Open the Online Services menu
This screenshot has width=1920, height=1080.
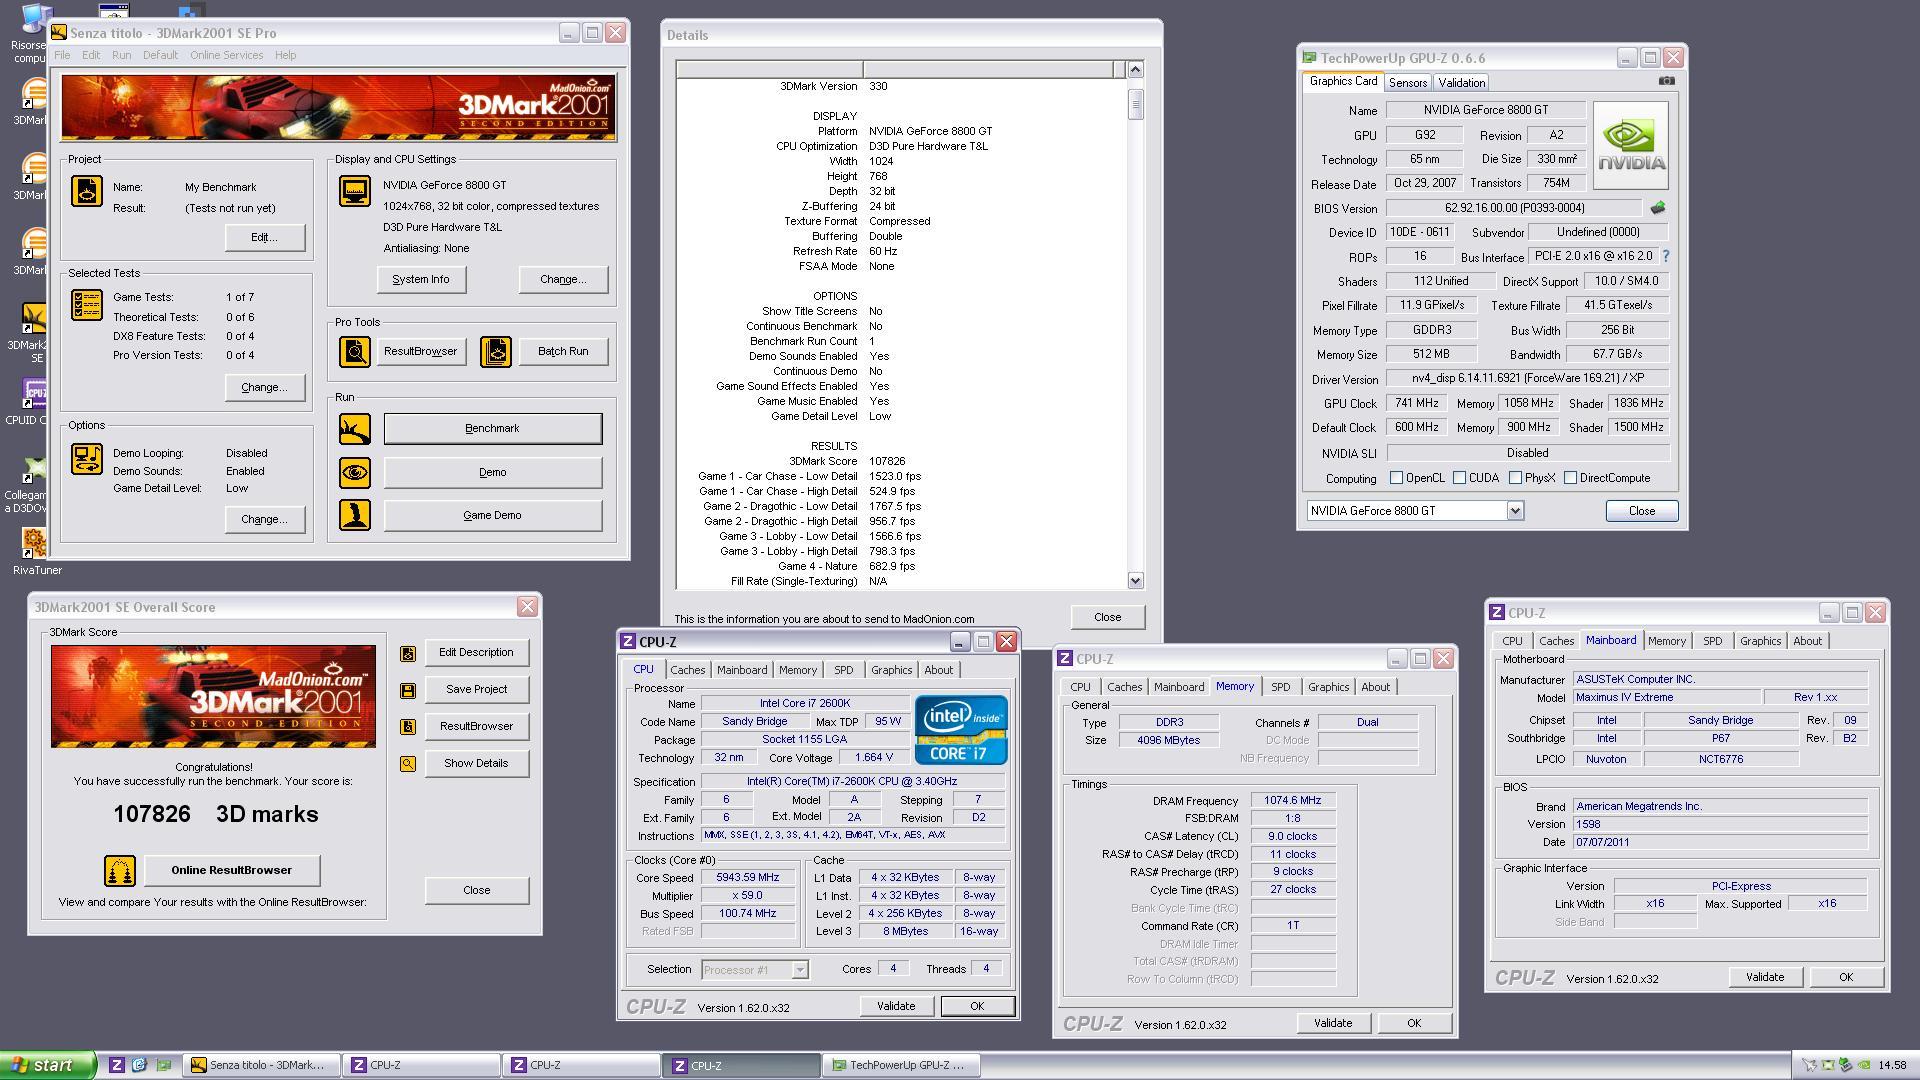point(227,55)
